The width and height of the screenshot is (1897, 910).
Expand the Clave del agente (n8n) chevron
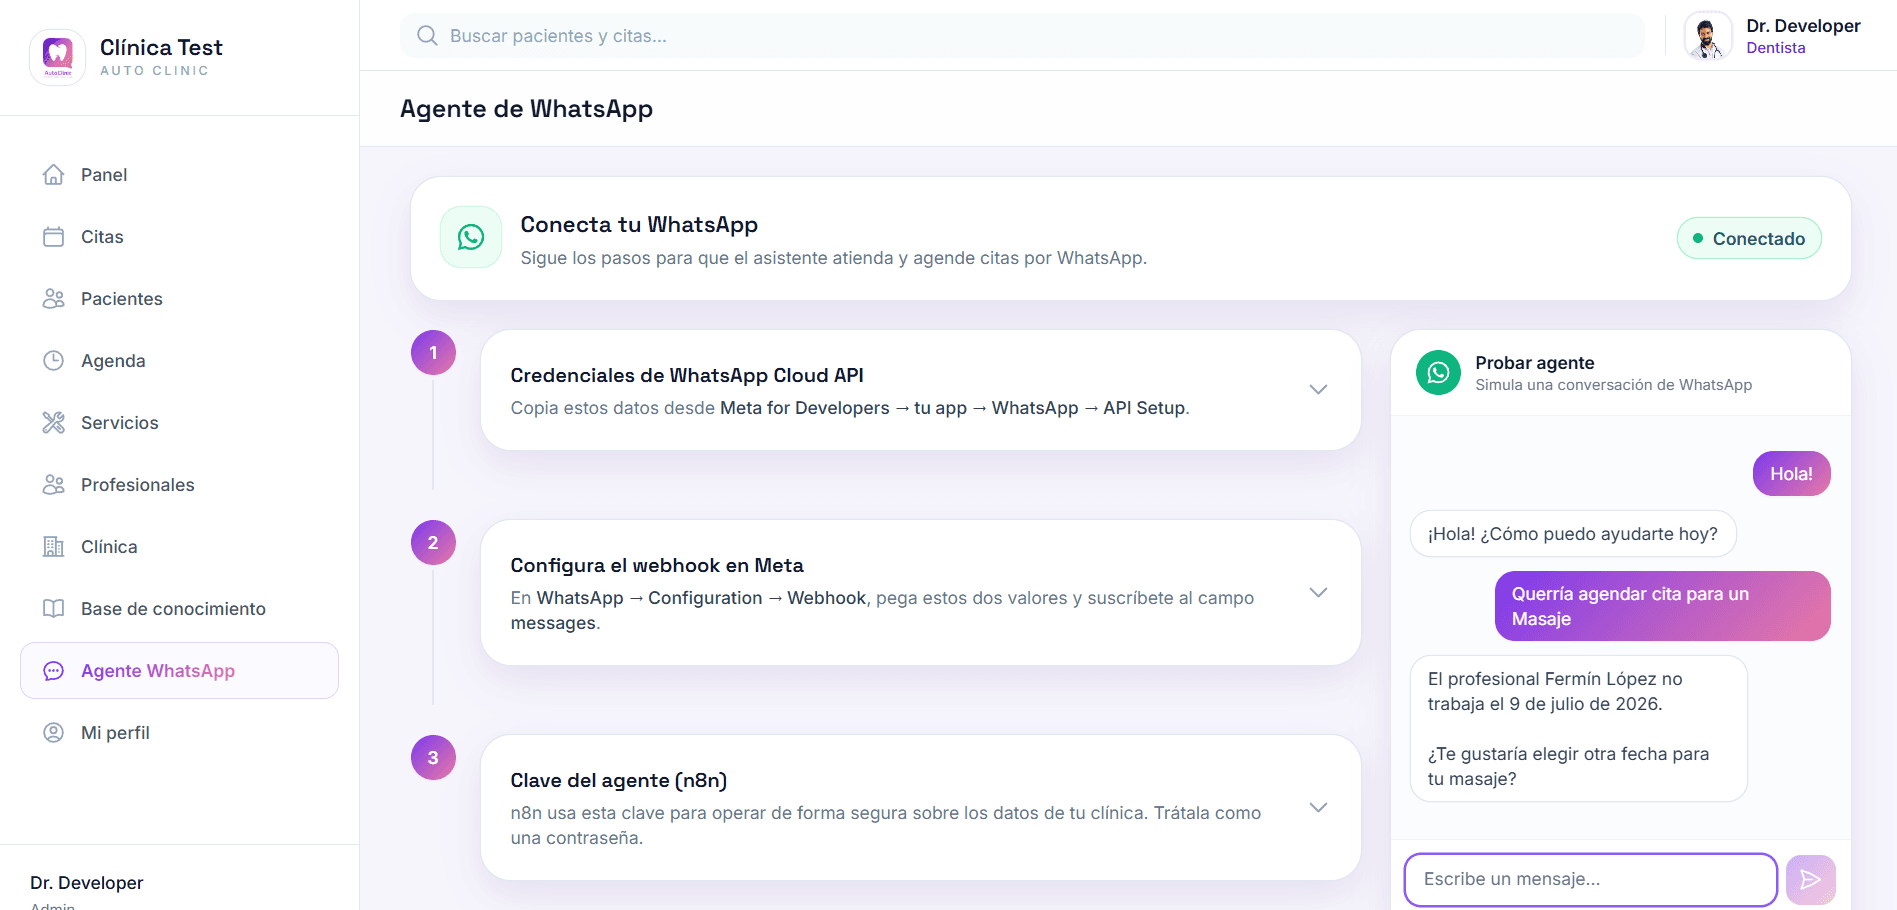1318,808
